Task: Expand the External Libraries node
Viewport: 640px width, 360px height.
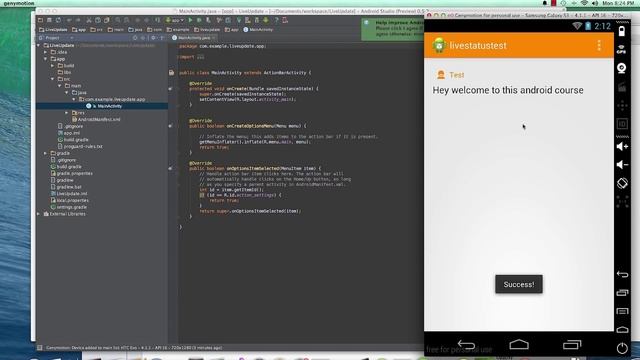Action: 39,214
